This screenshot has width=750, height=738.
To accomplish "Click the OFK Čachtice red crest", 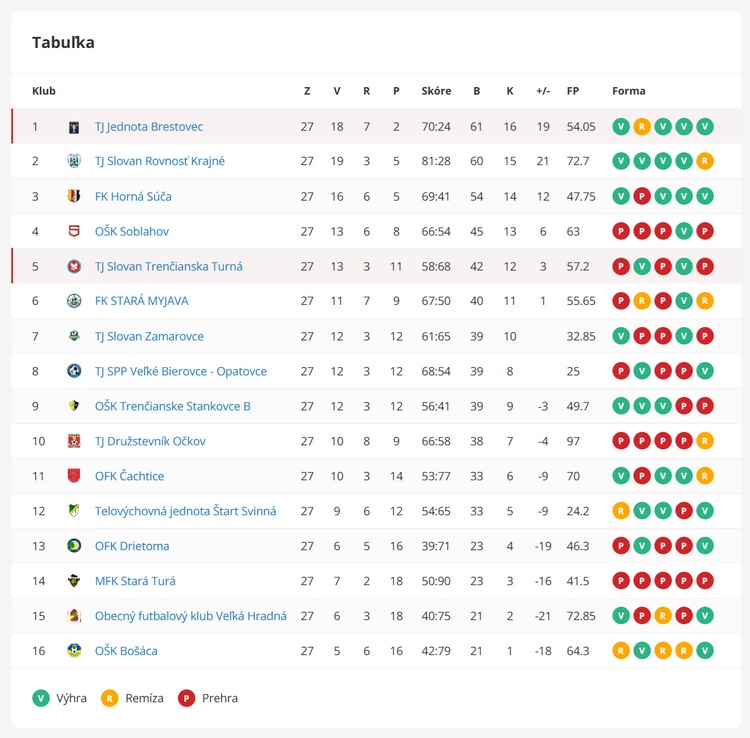I will pyautogui.click(x=74, y=476).
